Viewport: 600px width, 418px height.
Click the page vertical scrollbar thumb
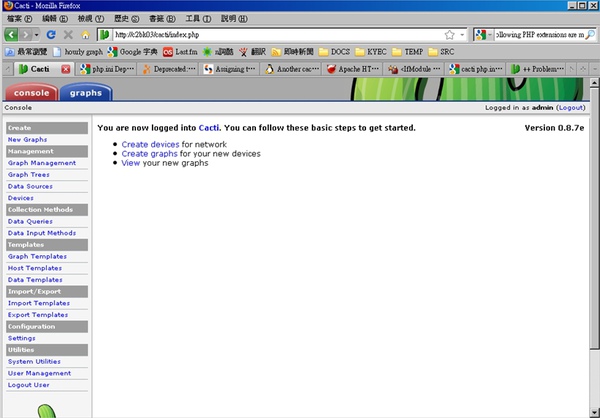tap(594, 218)
